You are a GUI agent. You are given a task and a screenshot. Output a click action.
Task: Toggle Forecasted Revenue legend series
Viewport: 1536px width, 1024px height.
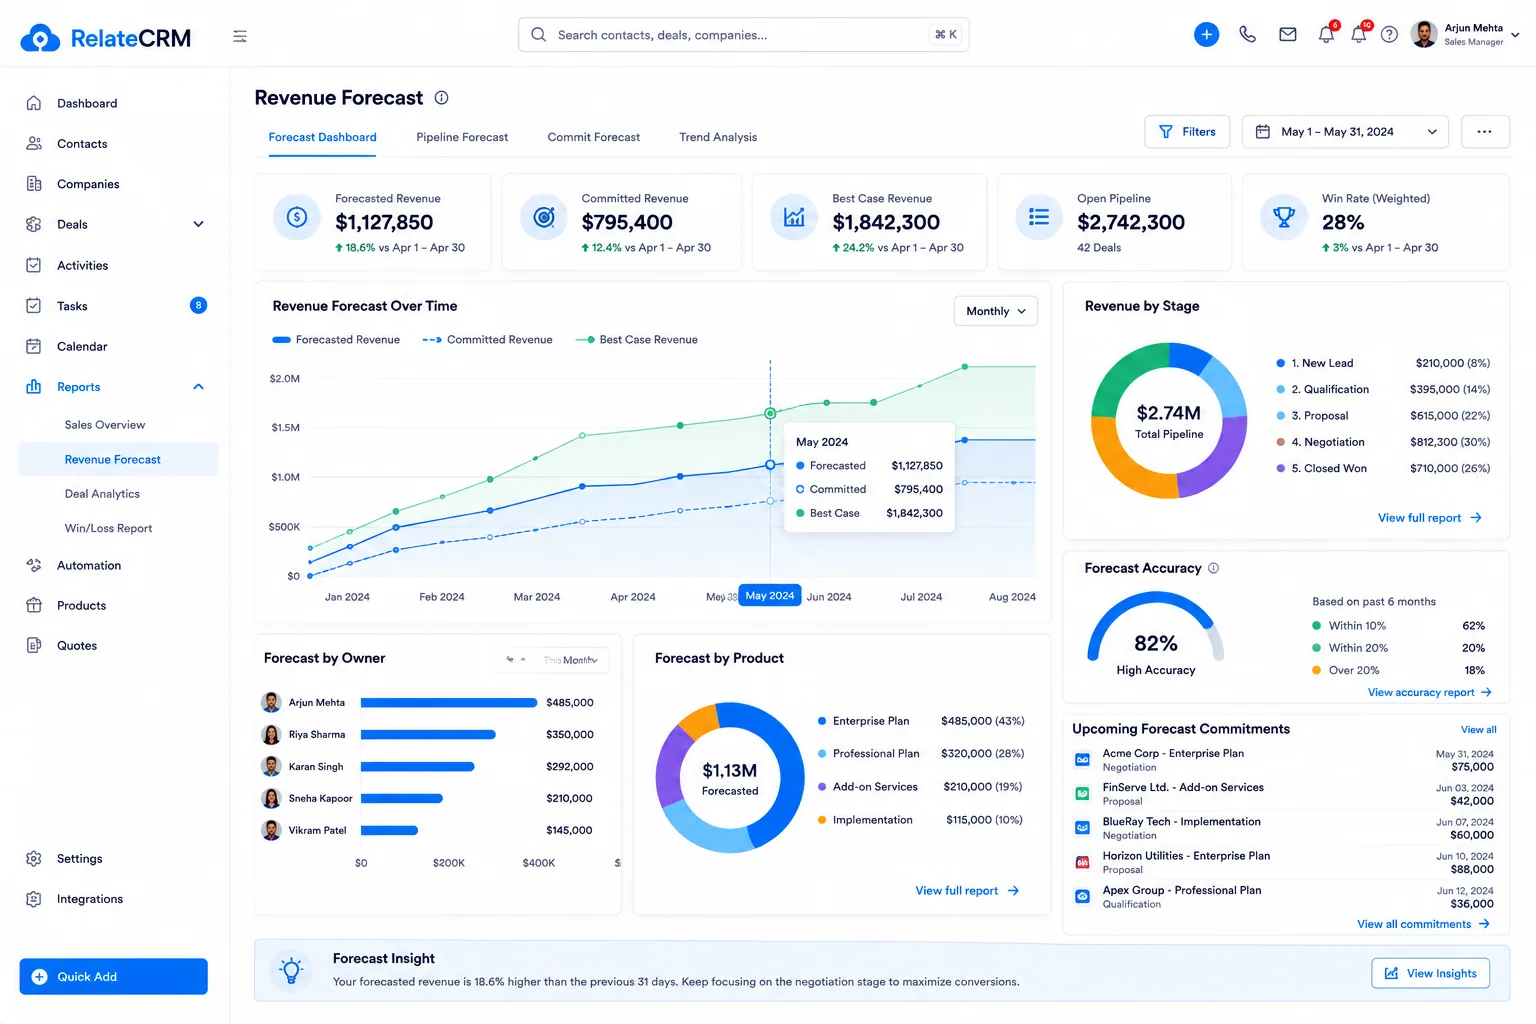coord(336,340)
